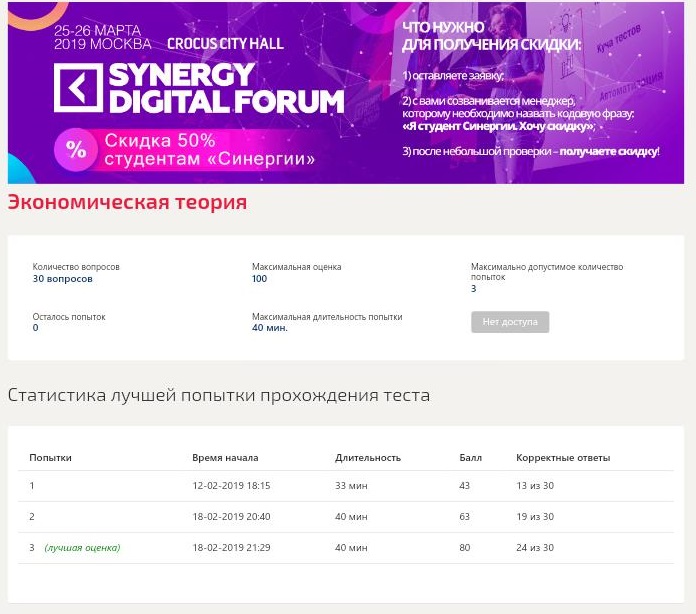Viewport: 696px width, 614px height.
Task: Click the 'Корректные ответы' column header
Action: tap(563, 458)
